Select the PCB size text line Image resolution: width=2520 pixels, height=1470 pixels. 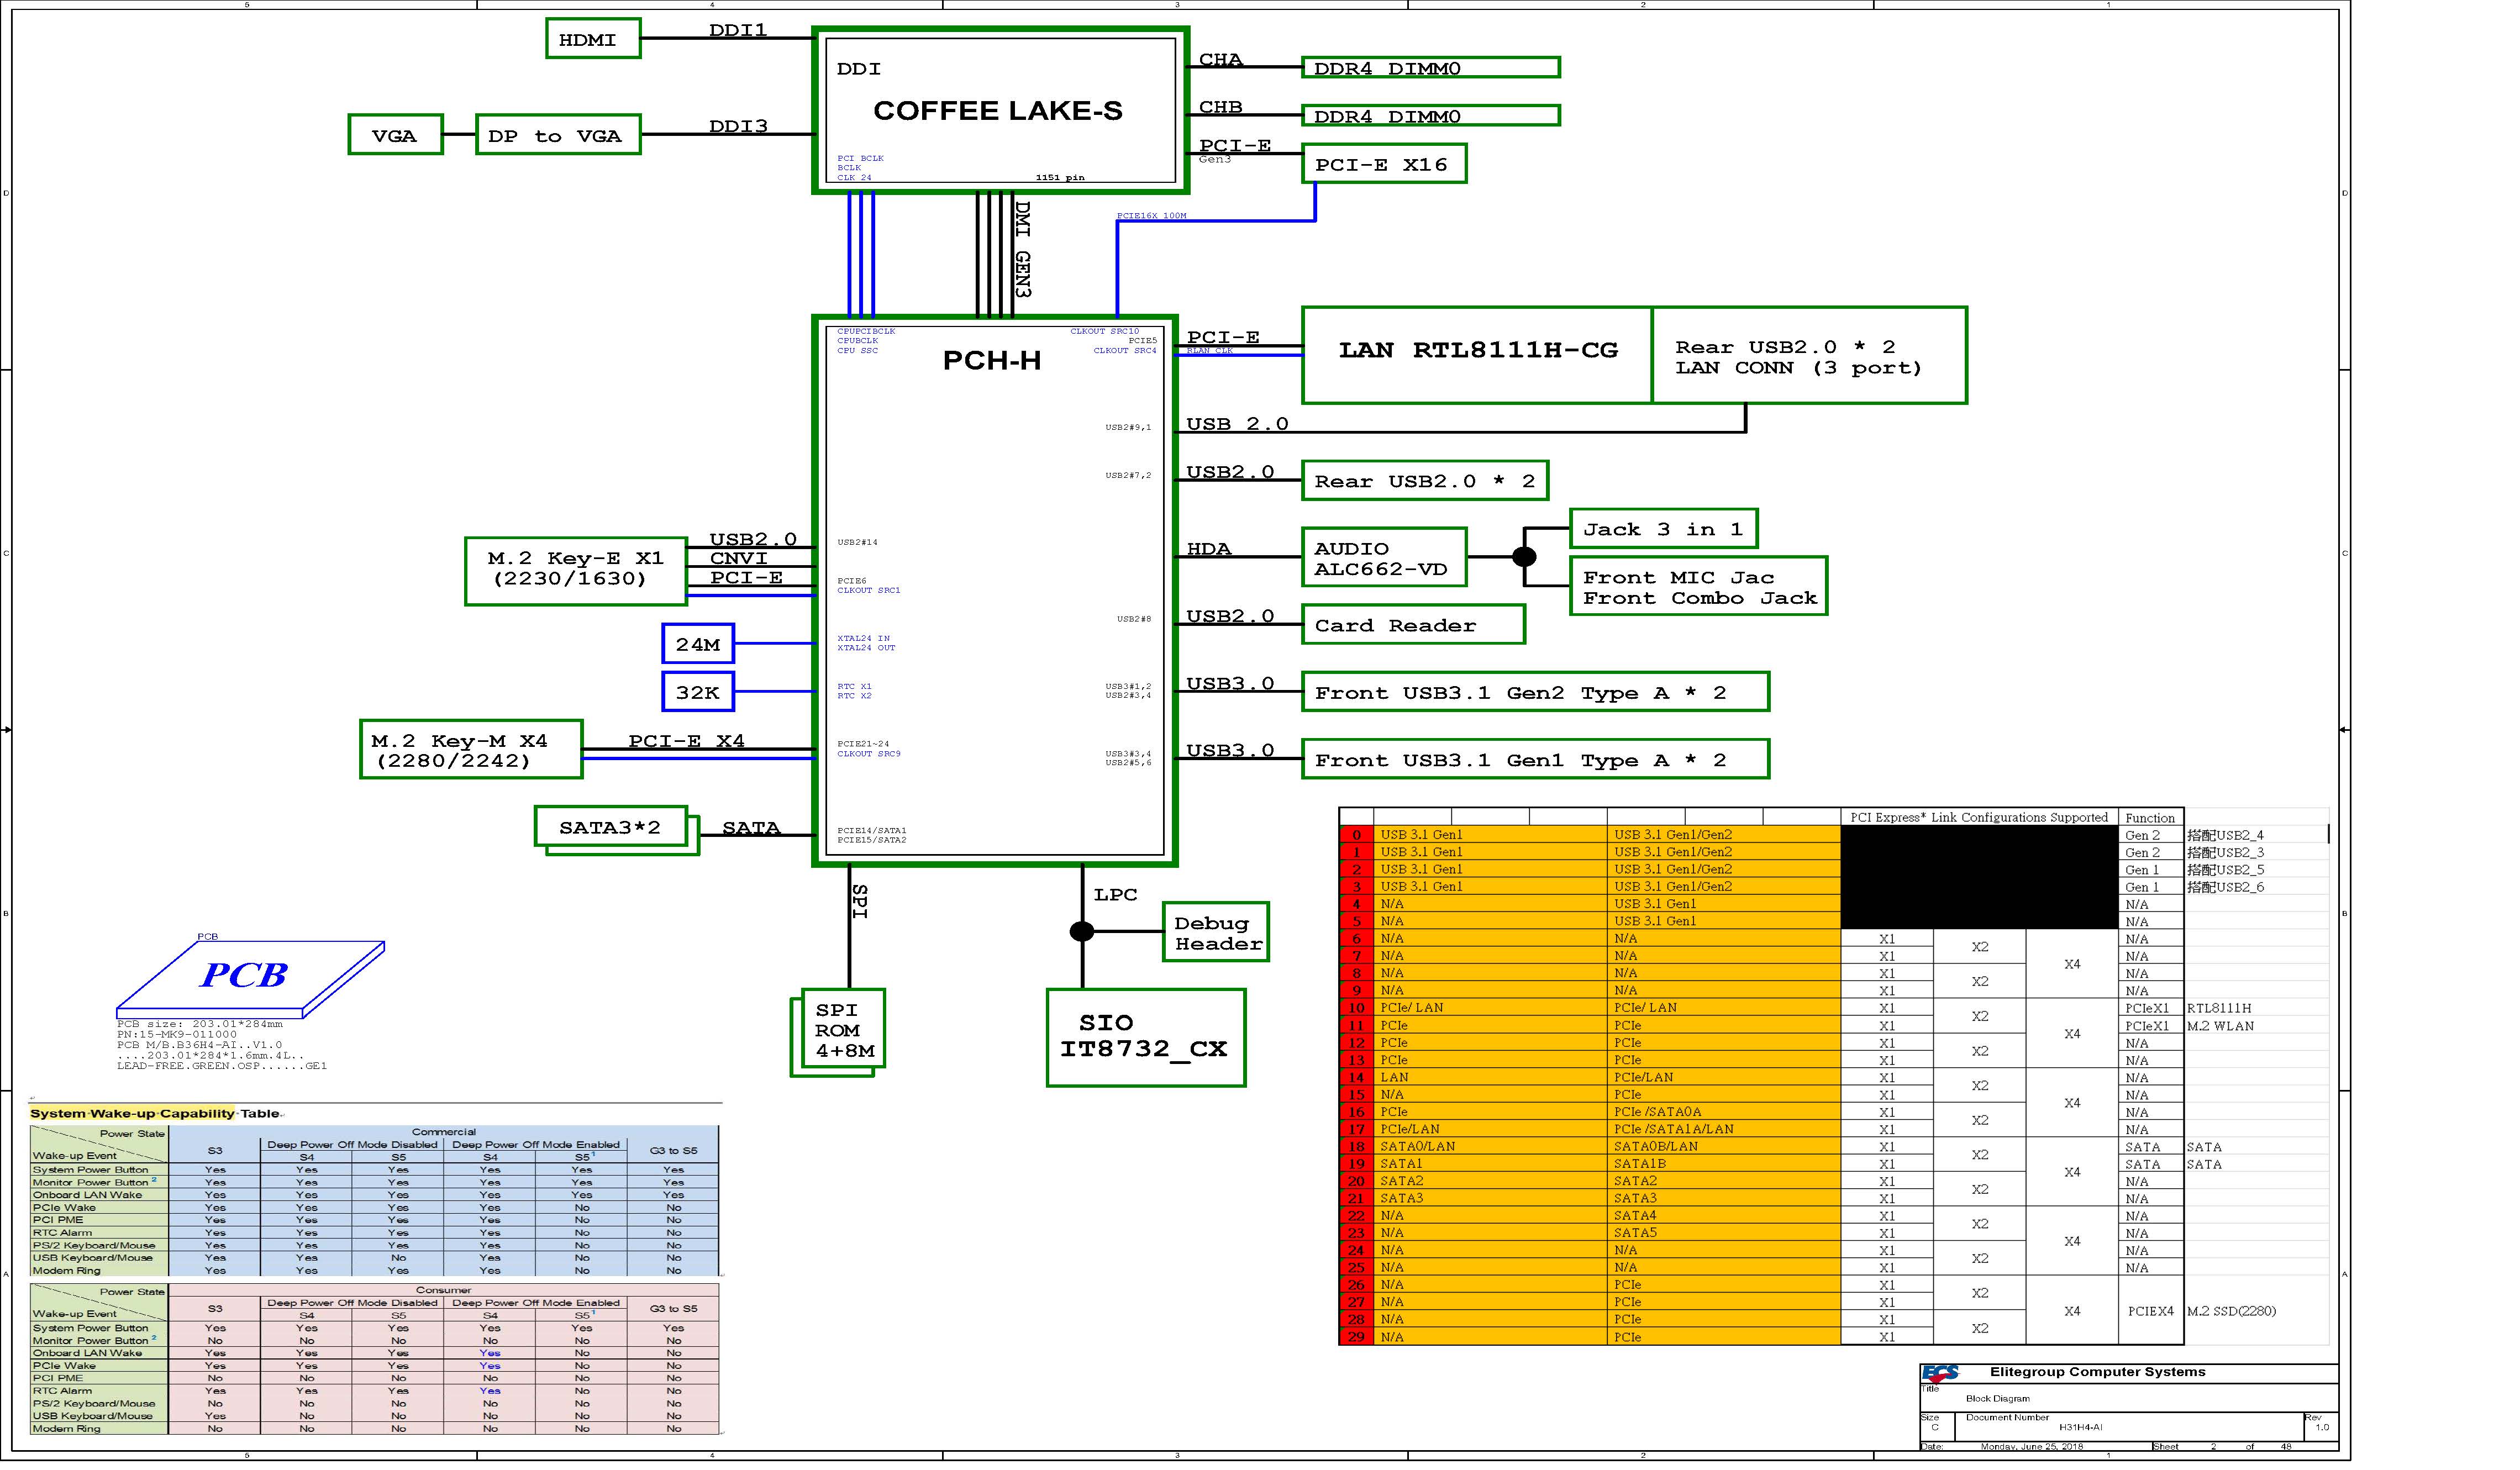pos(200,1024)
